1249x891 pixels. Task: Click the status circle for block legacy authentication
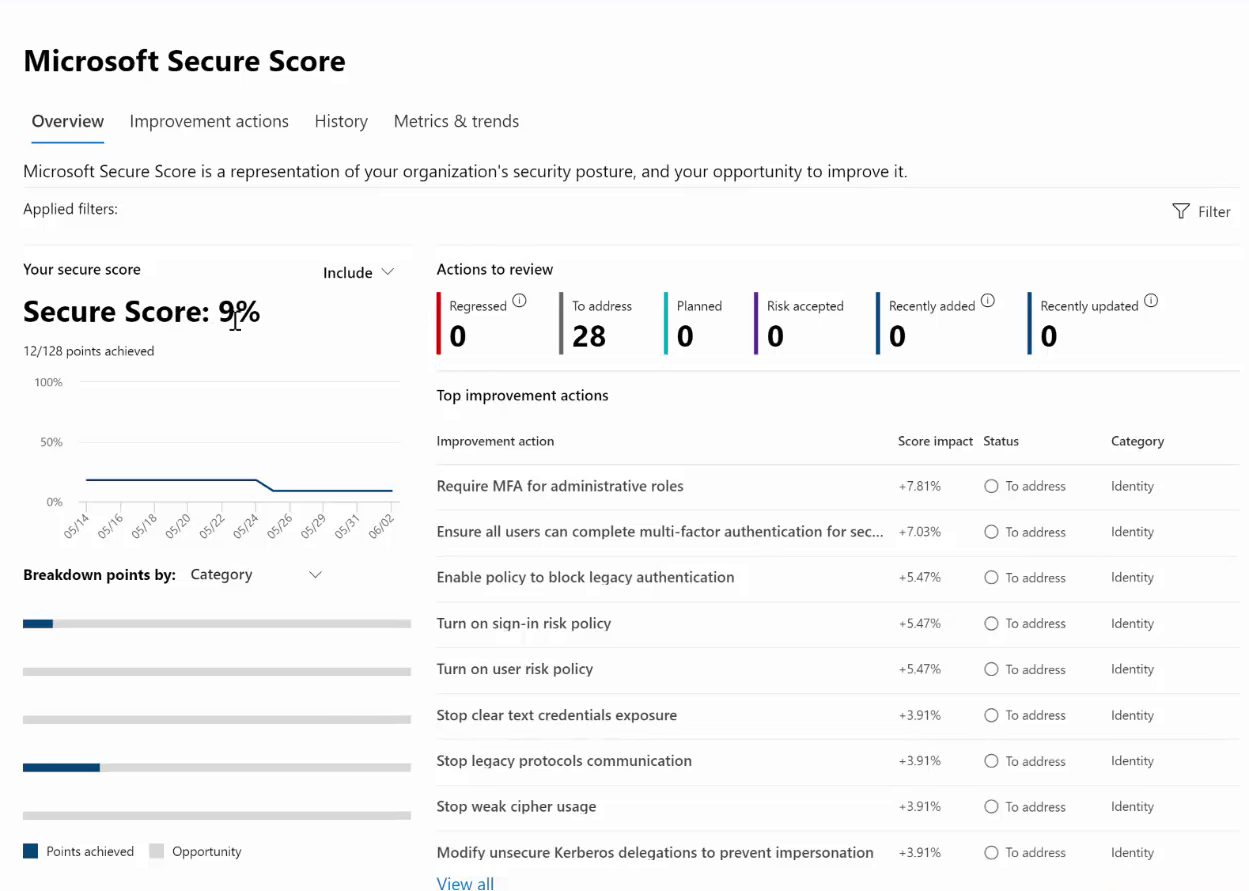coord(991,578)
